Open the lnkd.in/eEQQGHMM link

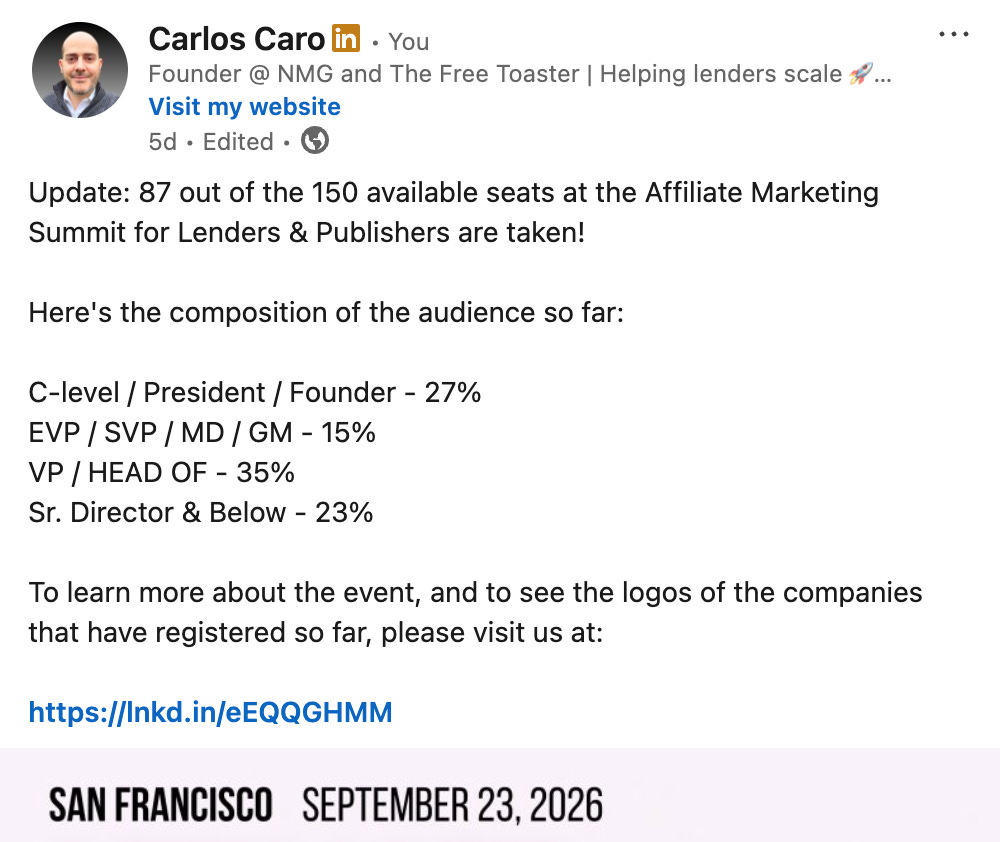210,713
